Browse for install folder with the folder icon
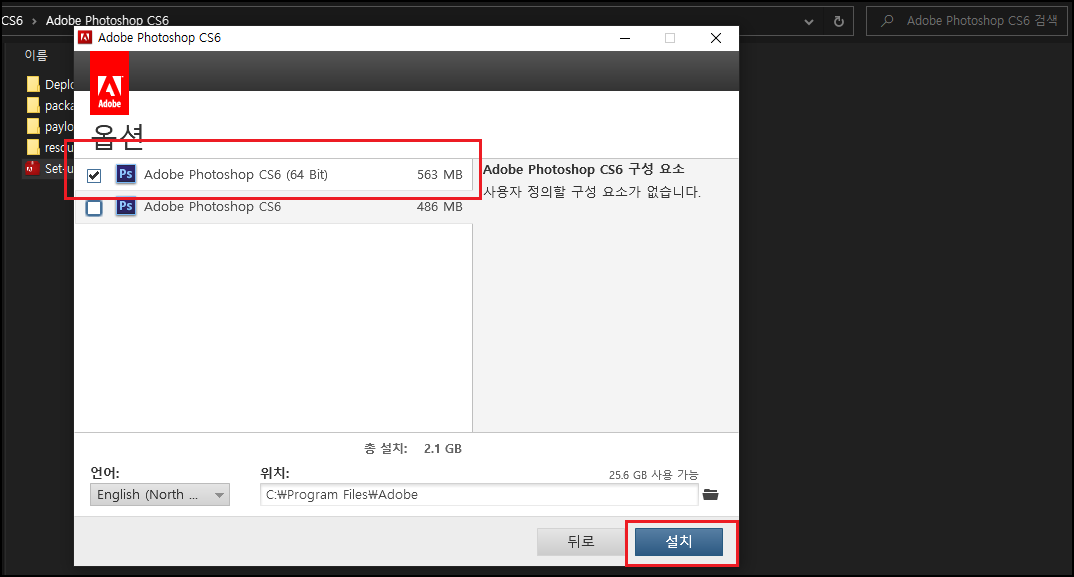This screenshot has width=1074, height=577. point(710,495)
